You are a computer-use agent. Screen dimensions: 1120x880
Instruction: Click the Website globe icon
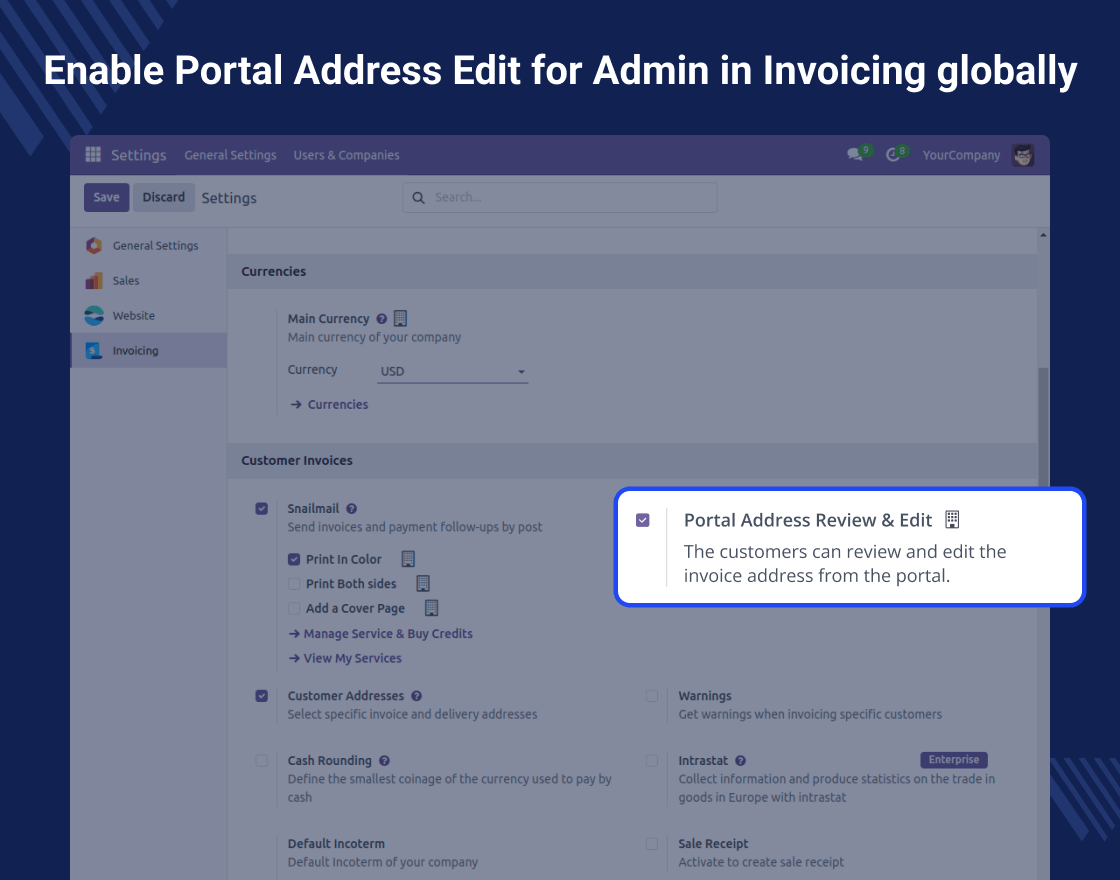pos(94,316)
